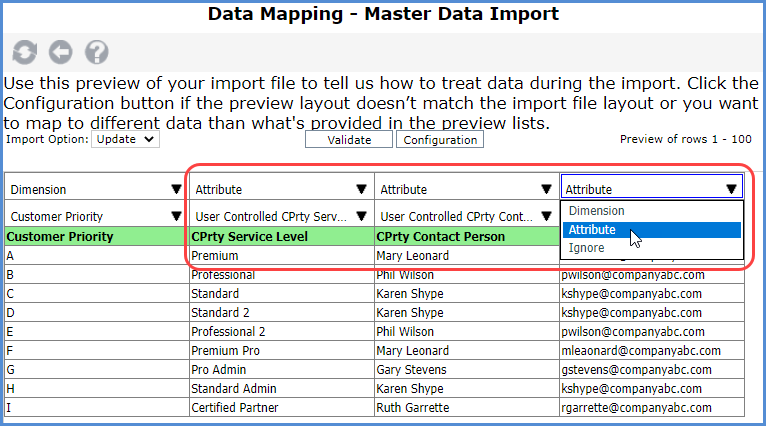Viewport: 766px width, 426px height.
Task: Click the Validate button
Action: click(349, 140)
